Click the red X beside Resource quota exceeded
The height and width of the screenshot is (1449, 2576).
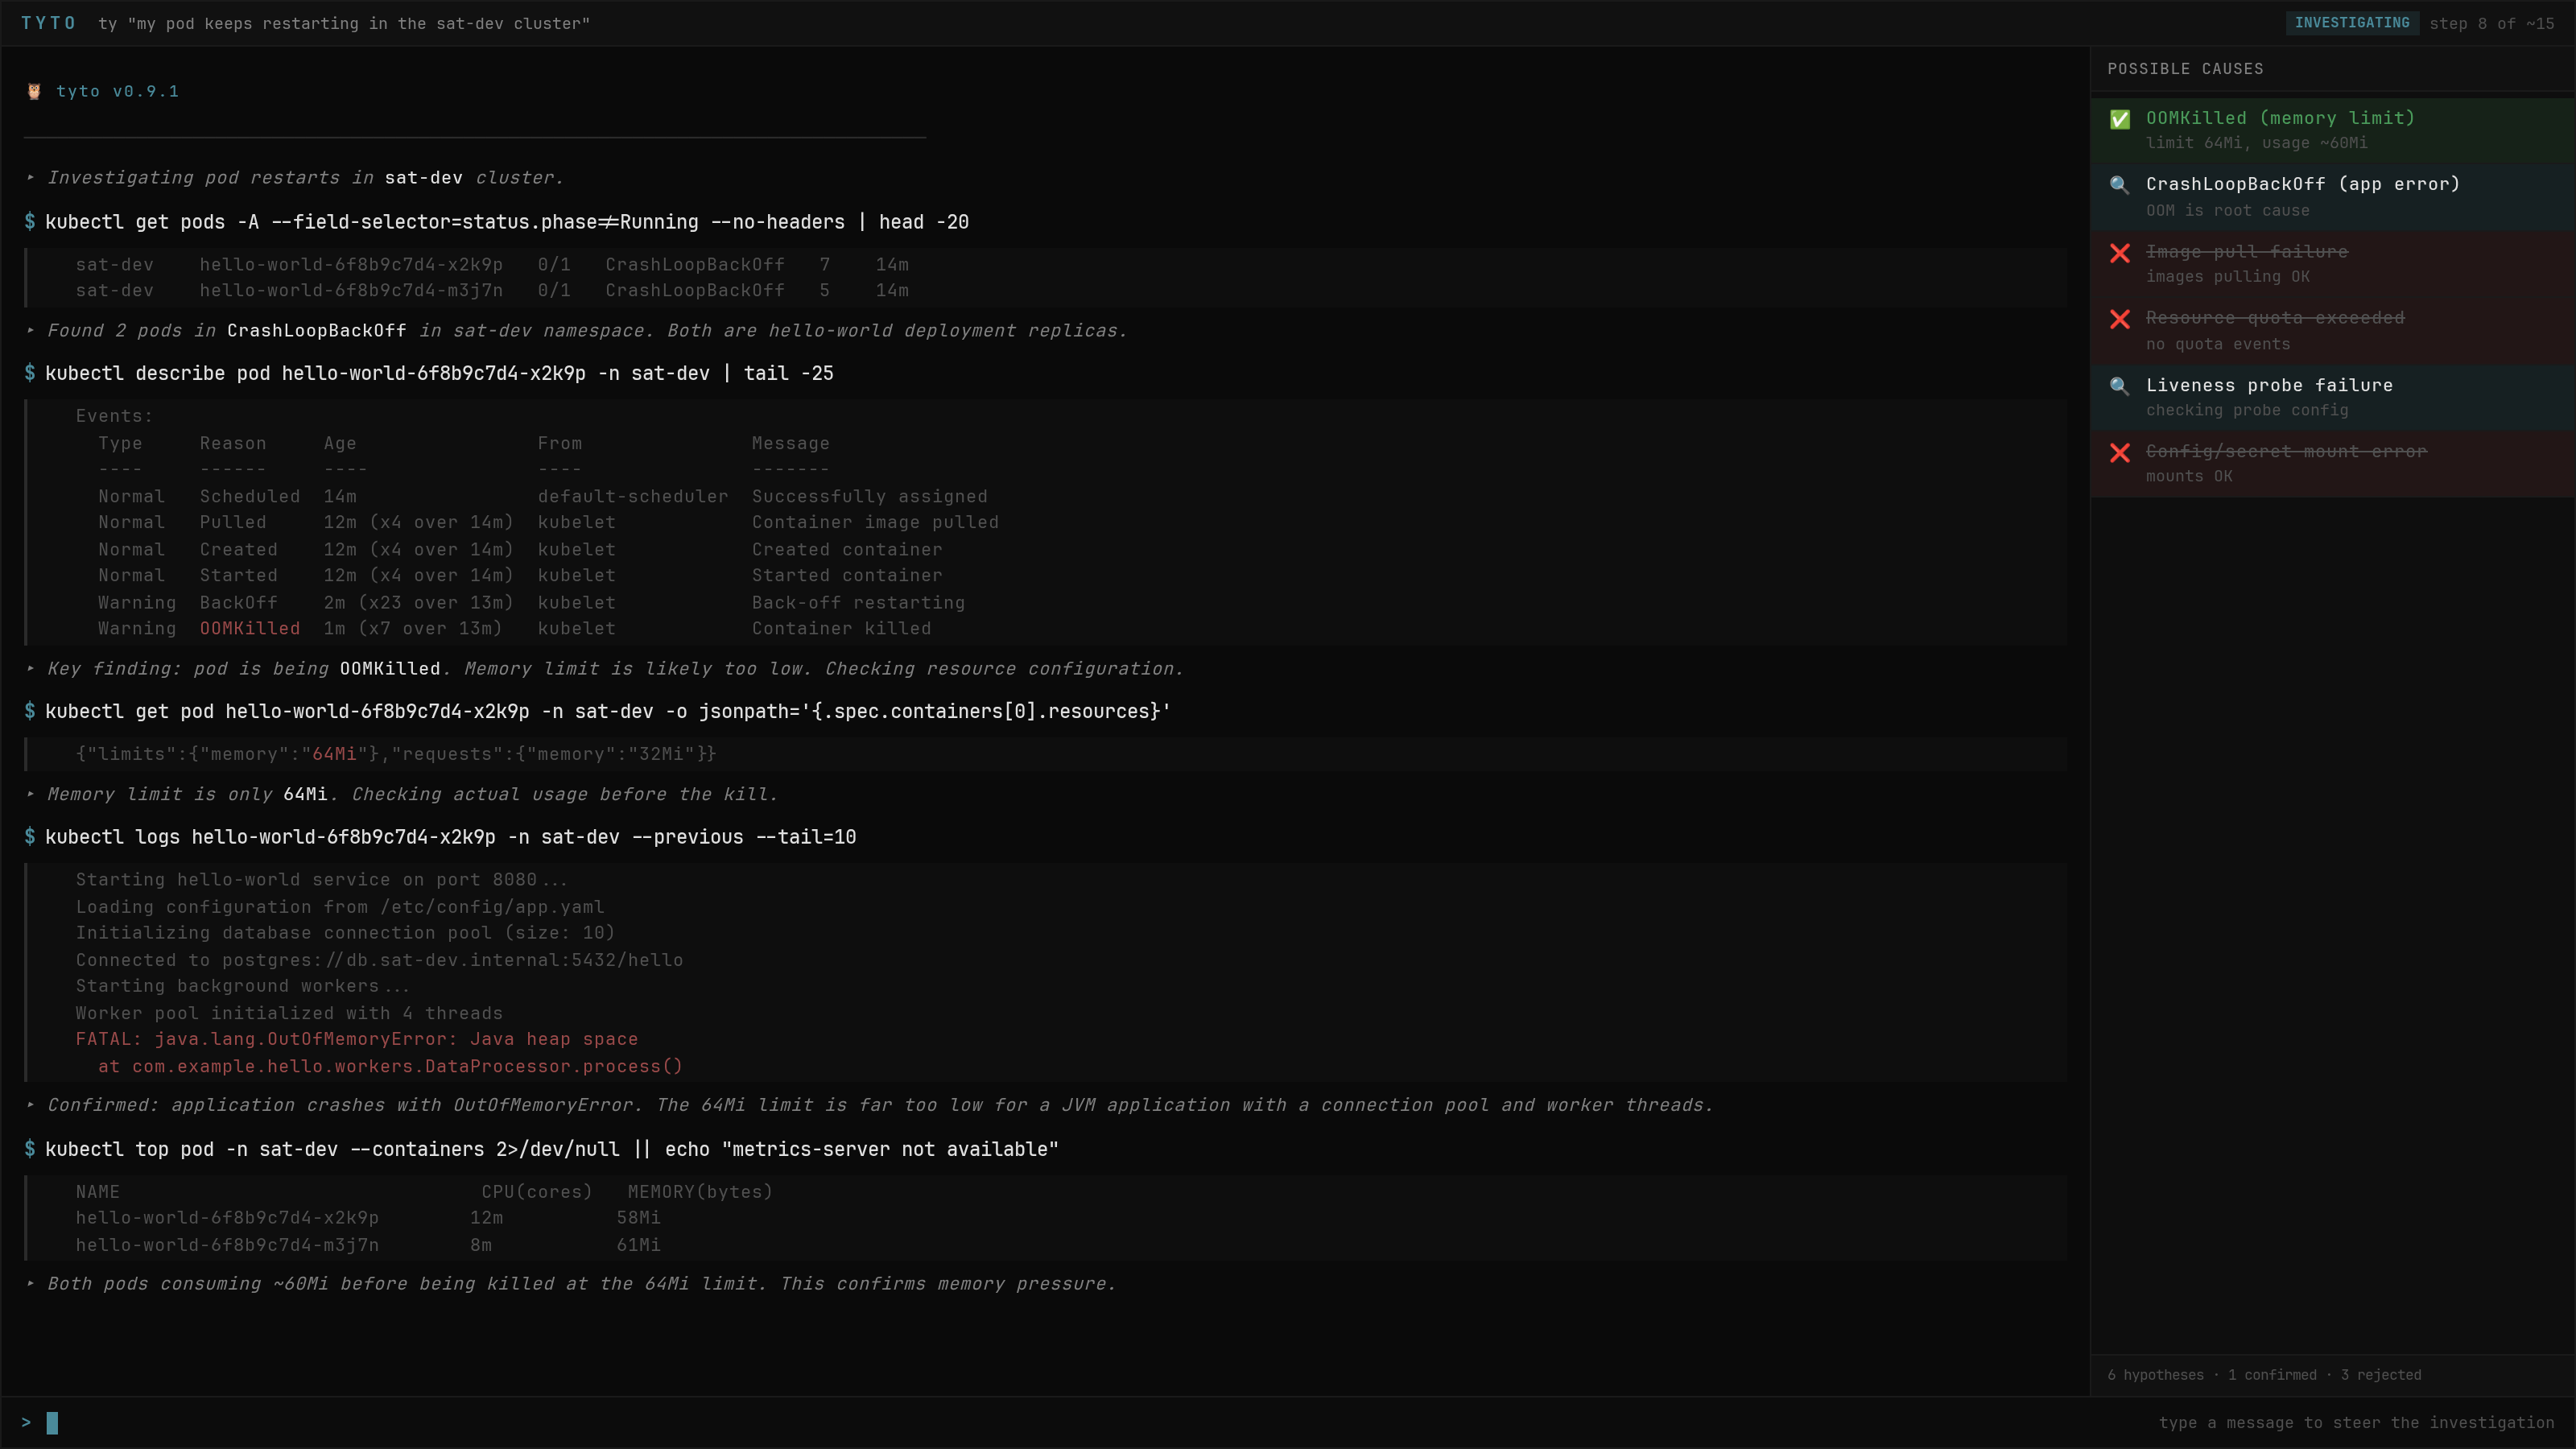(2119, 319)
